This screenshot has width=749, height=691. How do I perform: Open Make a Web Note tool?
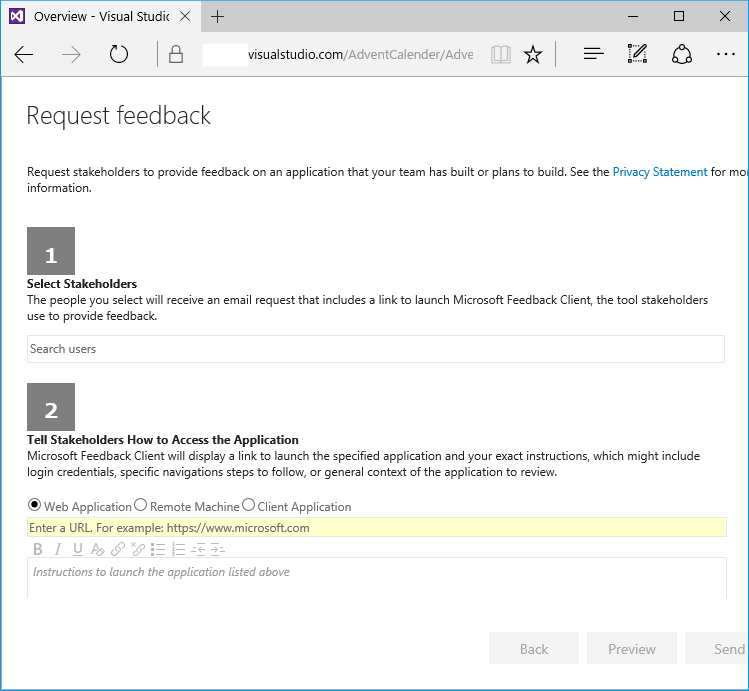tap(637, 53)
